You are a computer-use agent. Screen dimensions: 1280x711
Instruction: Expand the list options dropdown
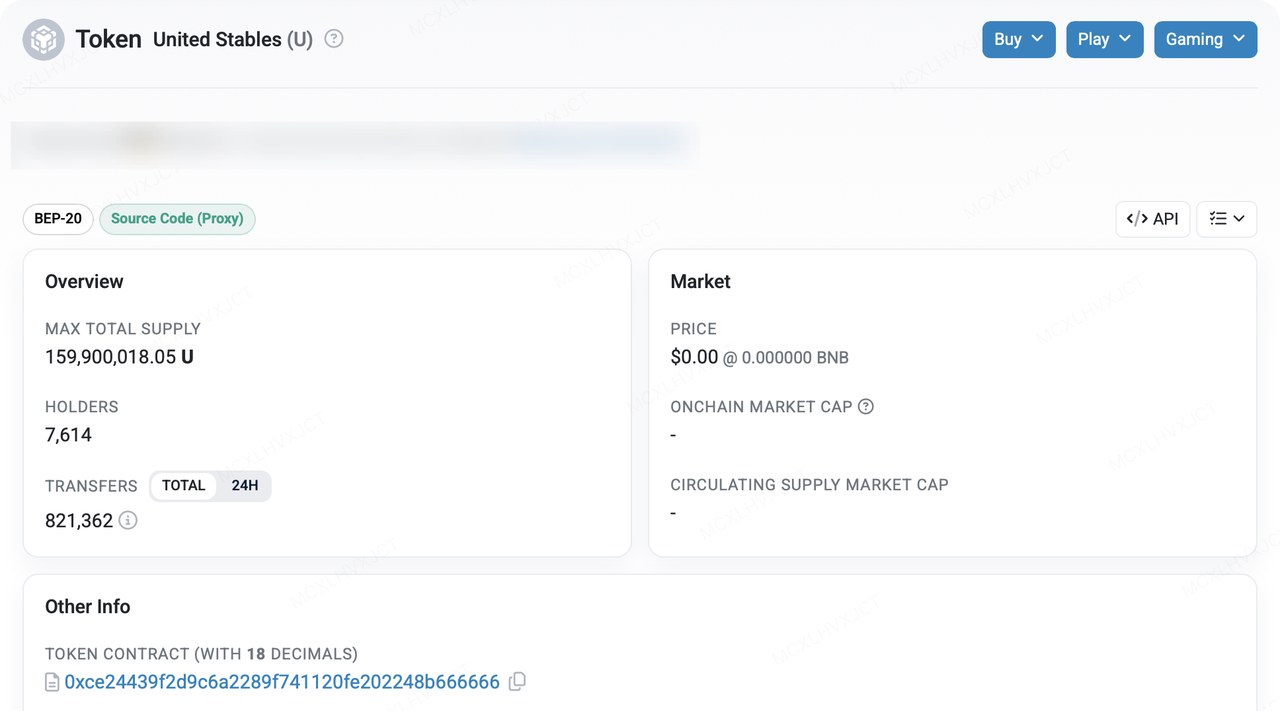pos(1226,219)
